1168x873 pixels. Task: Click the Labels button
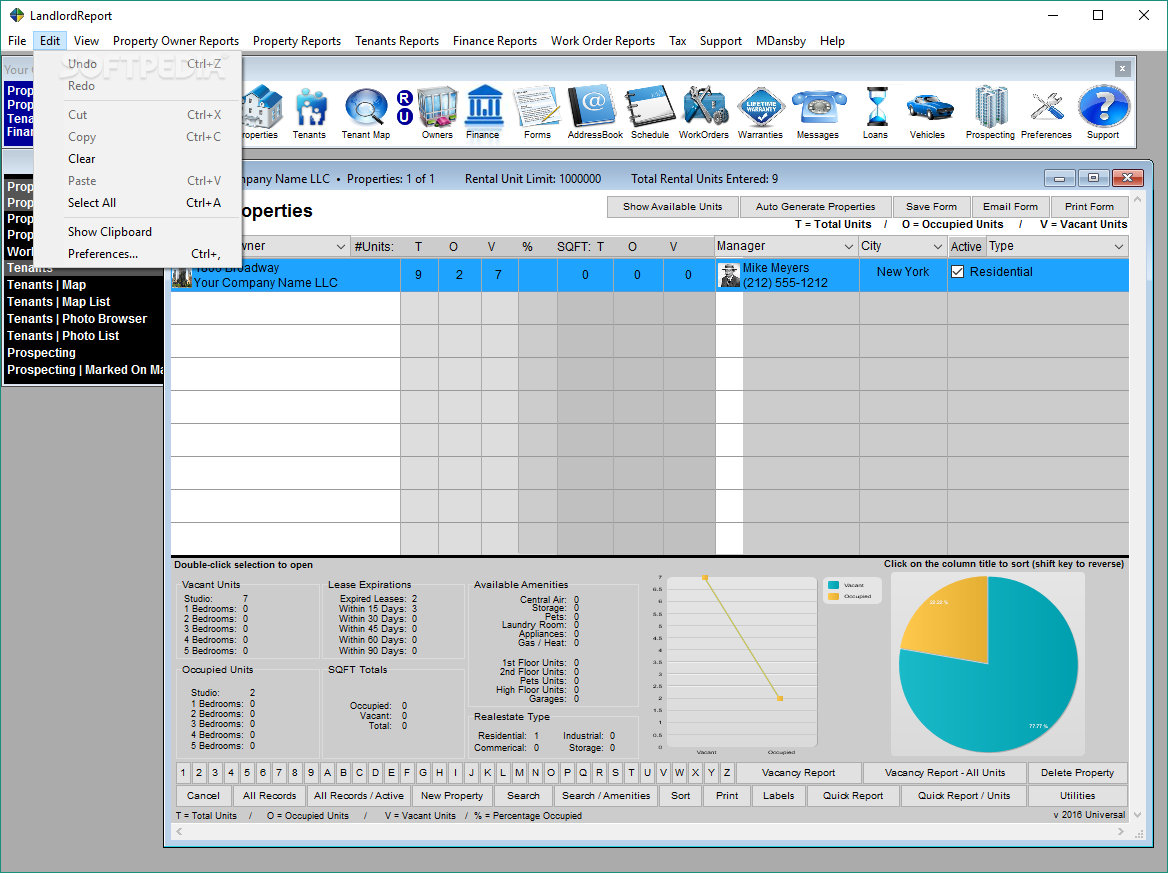[778, 796]
